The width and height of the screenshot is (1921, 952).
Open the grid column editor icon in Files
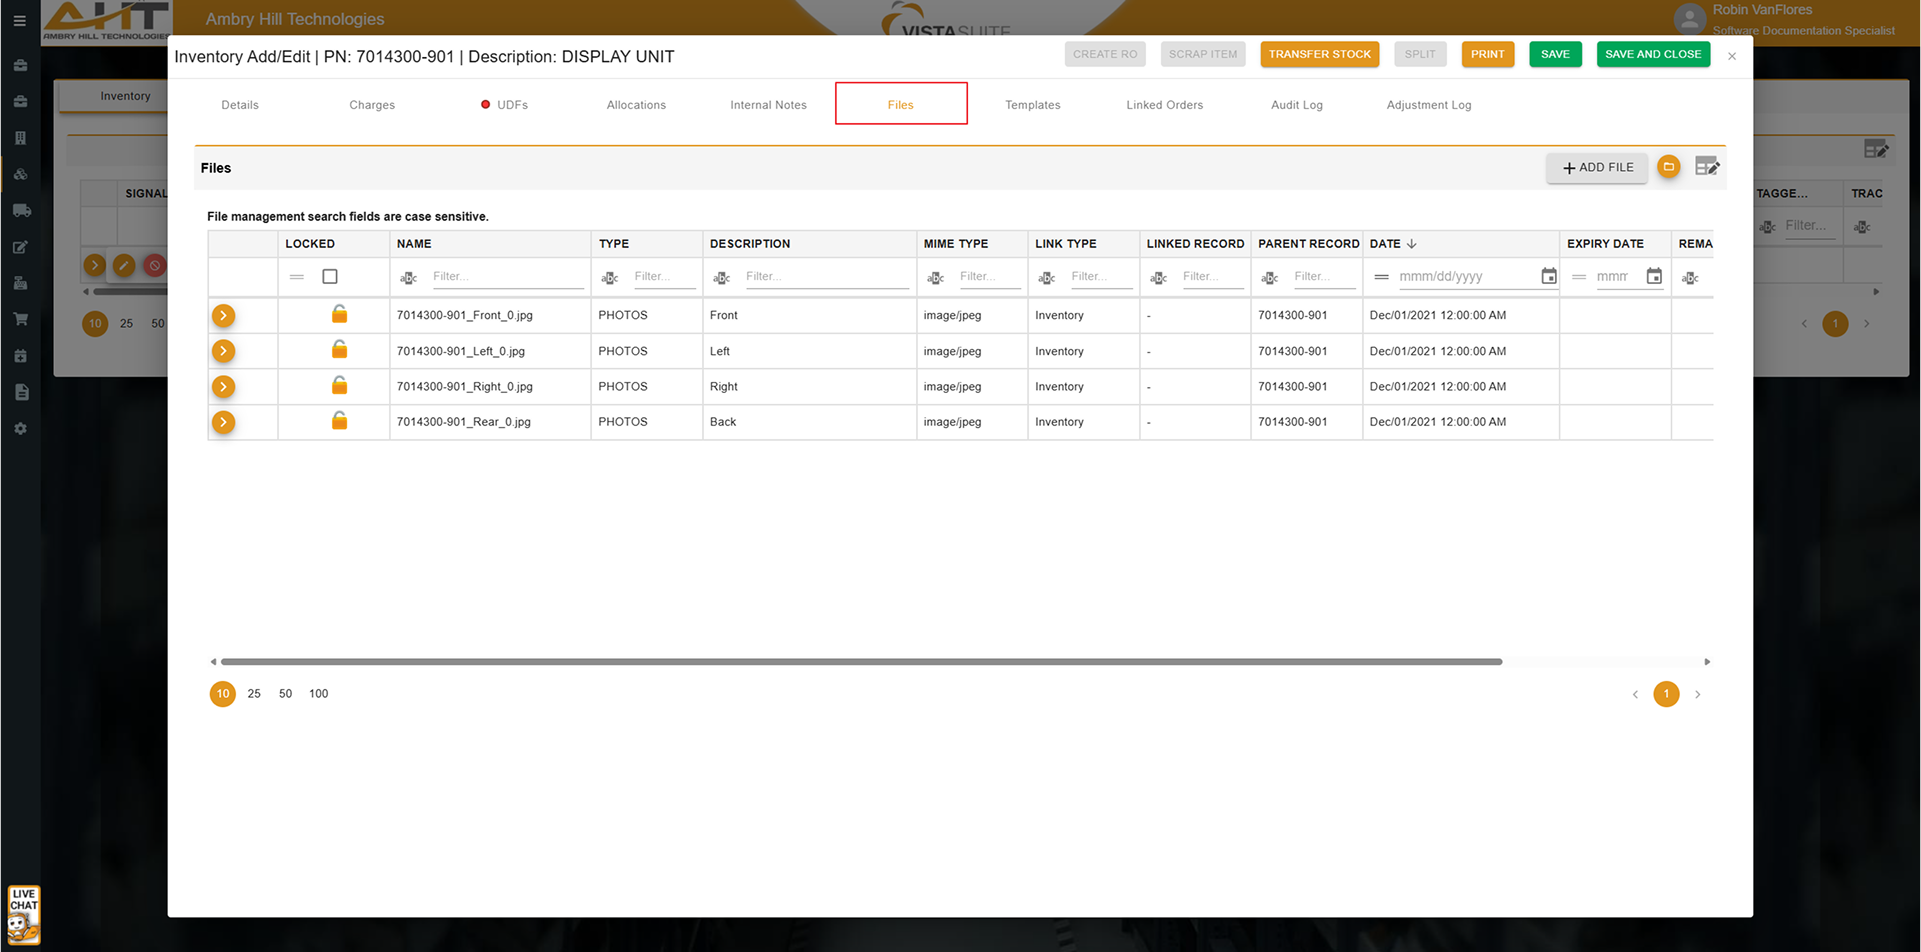tap(1706, 167)
